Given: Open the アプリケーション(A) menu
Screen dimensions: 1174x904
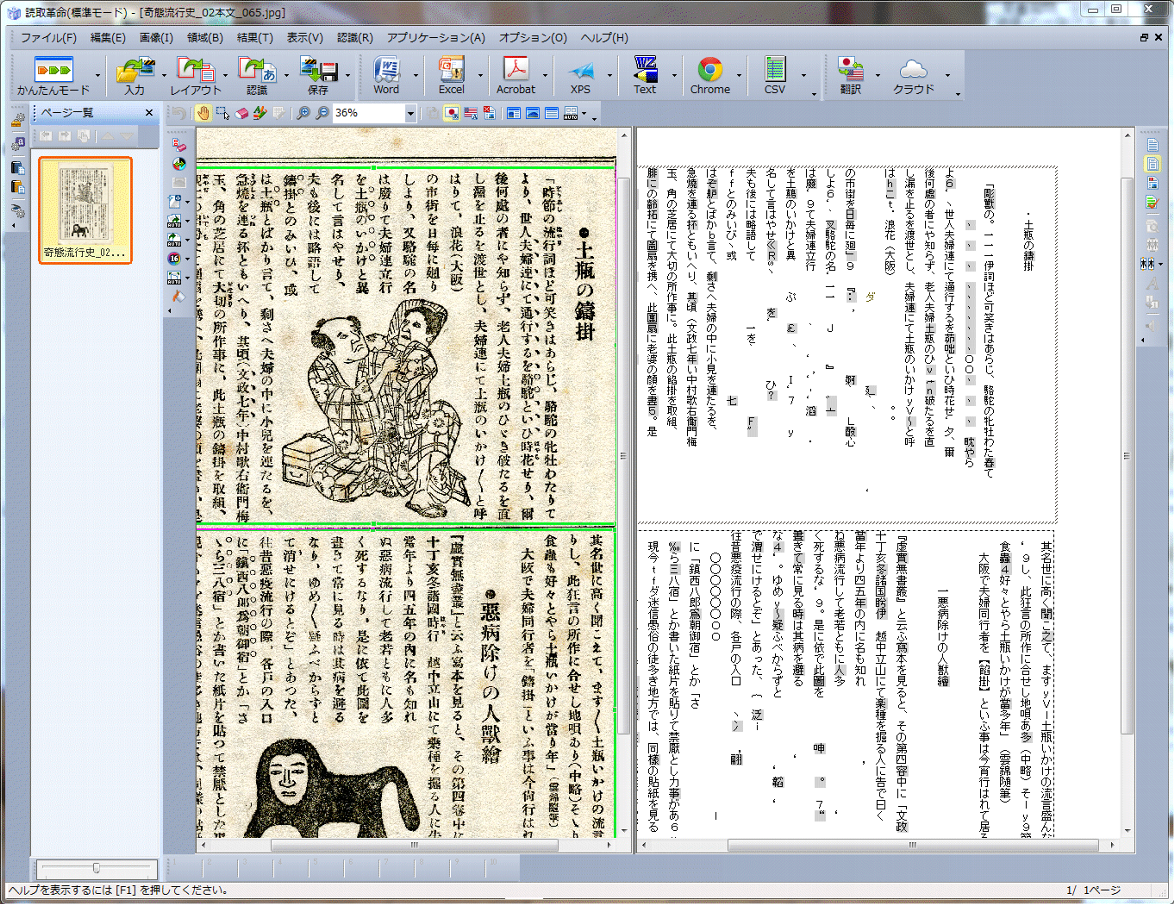Looking at the screenshot, I should coord(436,37).
